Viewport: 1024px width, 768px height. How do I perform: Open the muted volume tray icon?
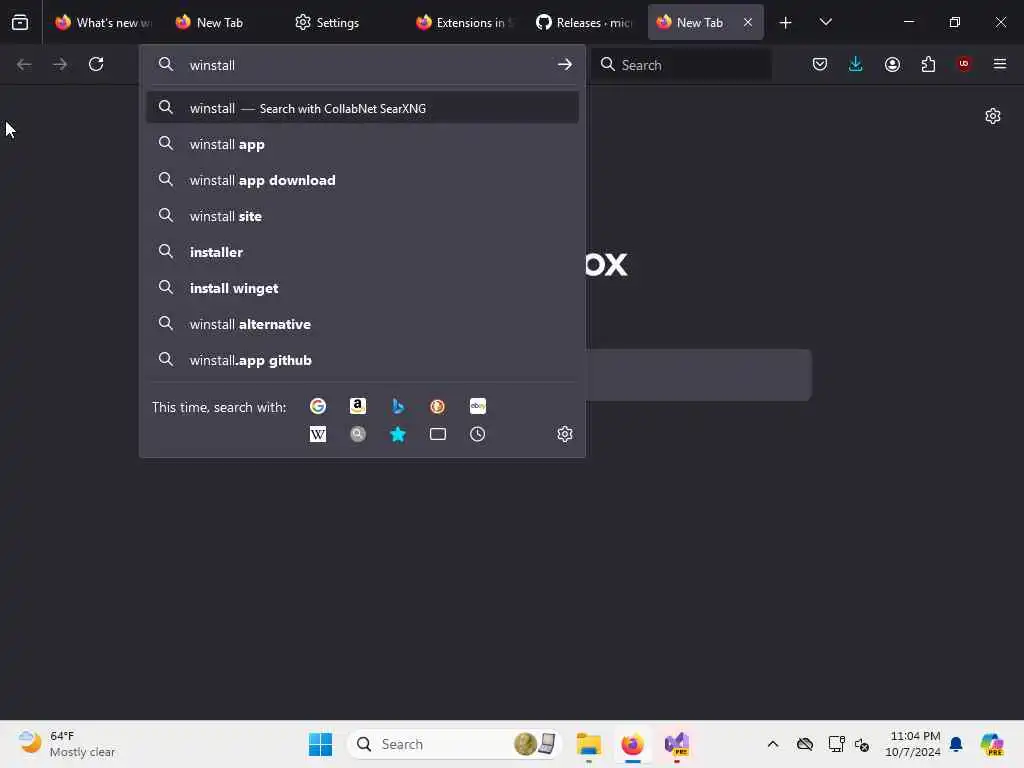(862, 744)
